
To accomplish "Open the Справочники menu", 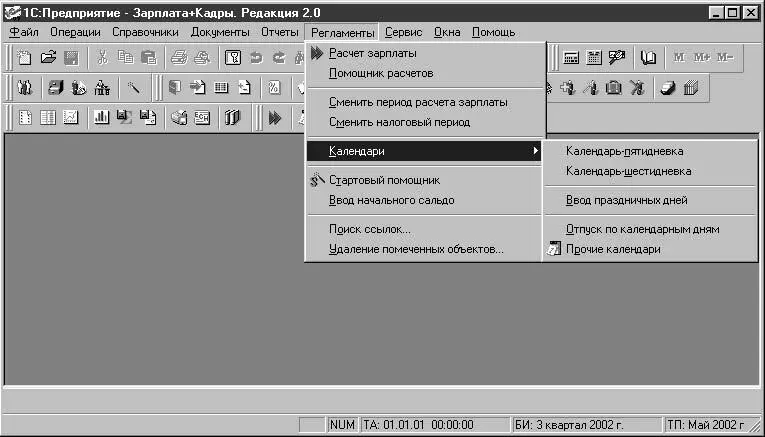I will tap(145, 33).
